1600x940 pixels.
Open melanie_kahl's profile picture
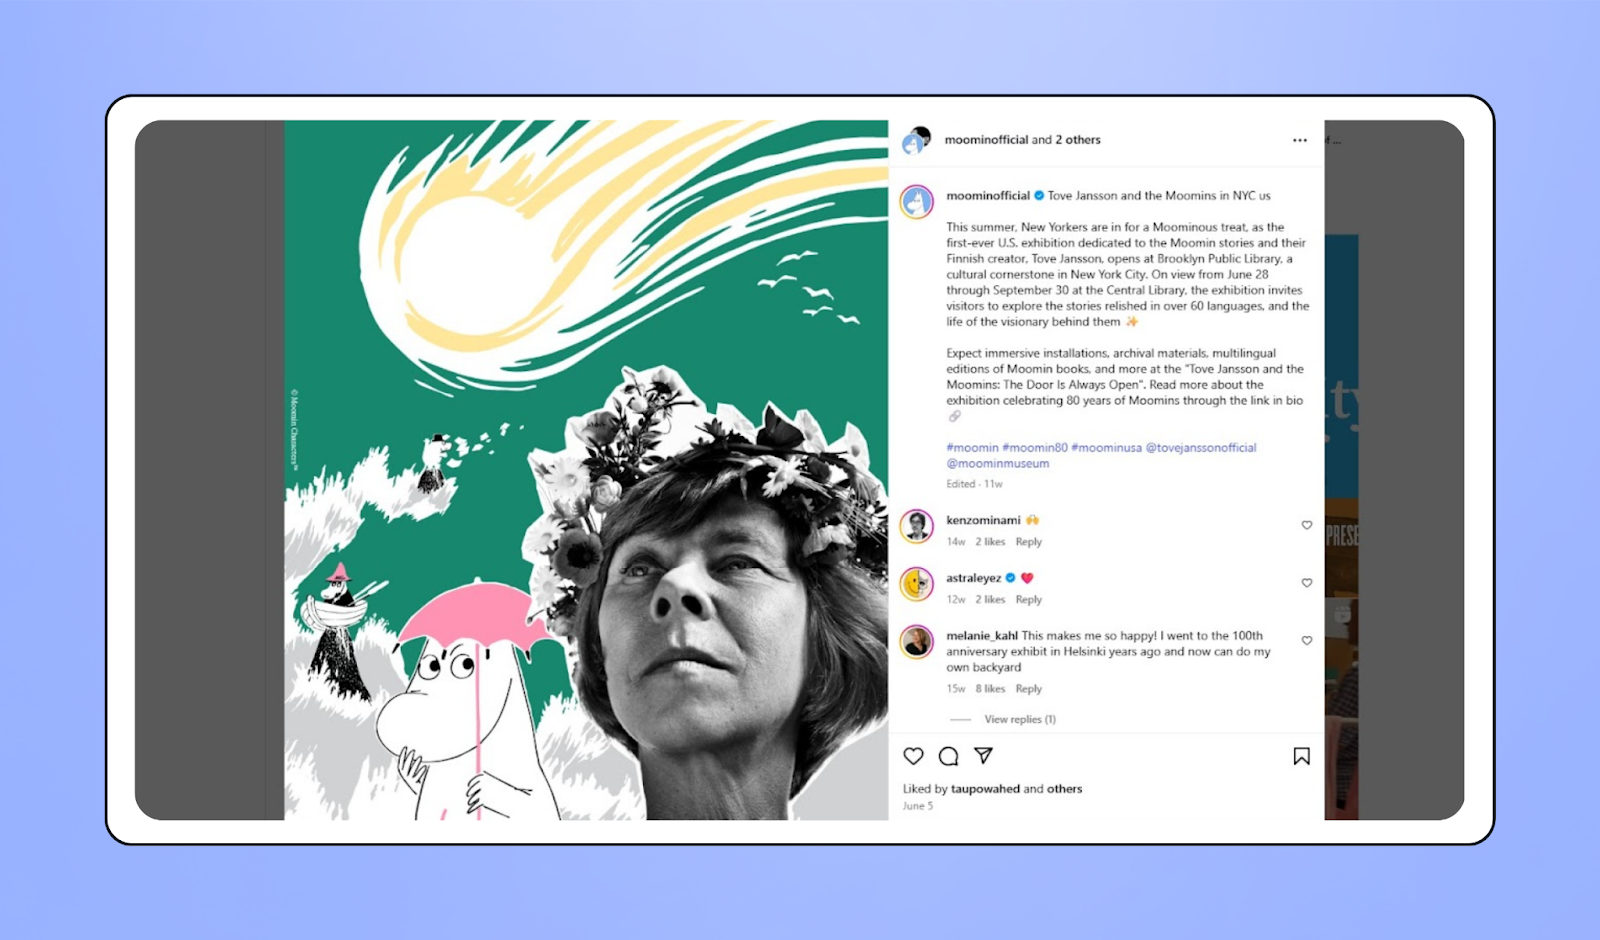coord(917,642)
